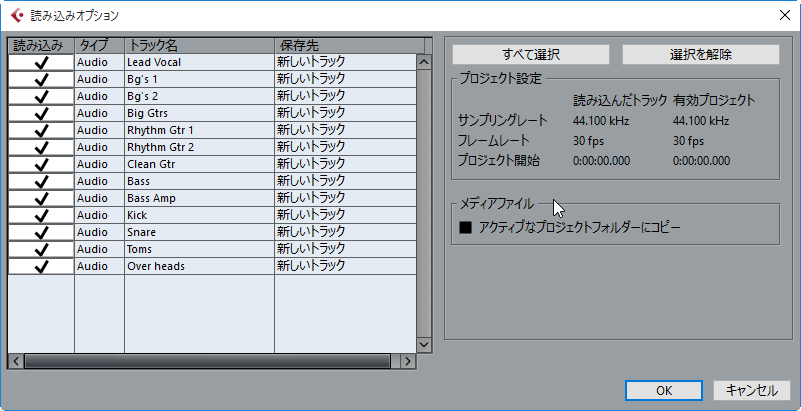The height and width of the screenshot is (411, 801).
Task: Open 保存先 for Rhythm Gtr 2
Action: (345, 147)
